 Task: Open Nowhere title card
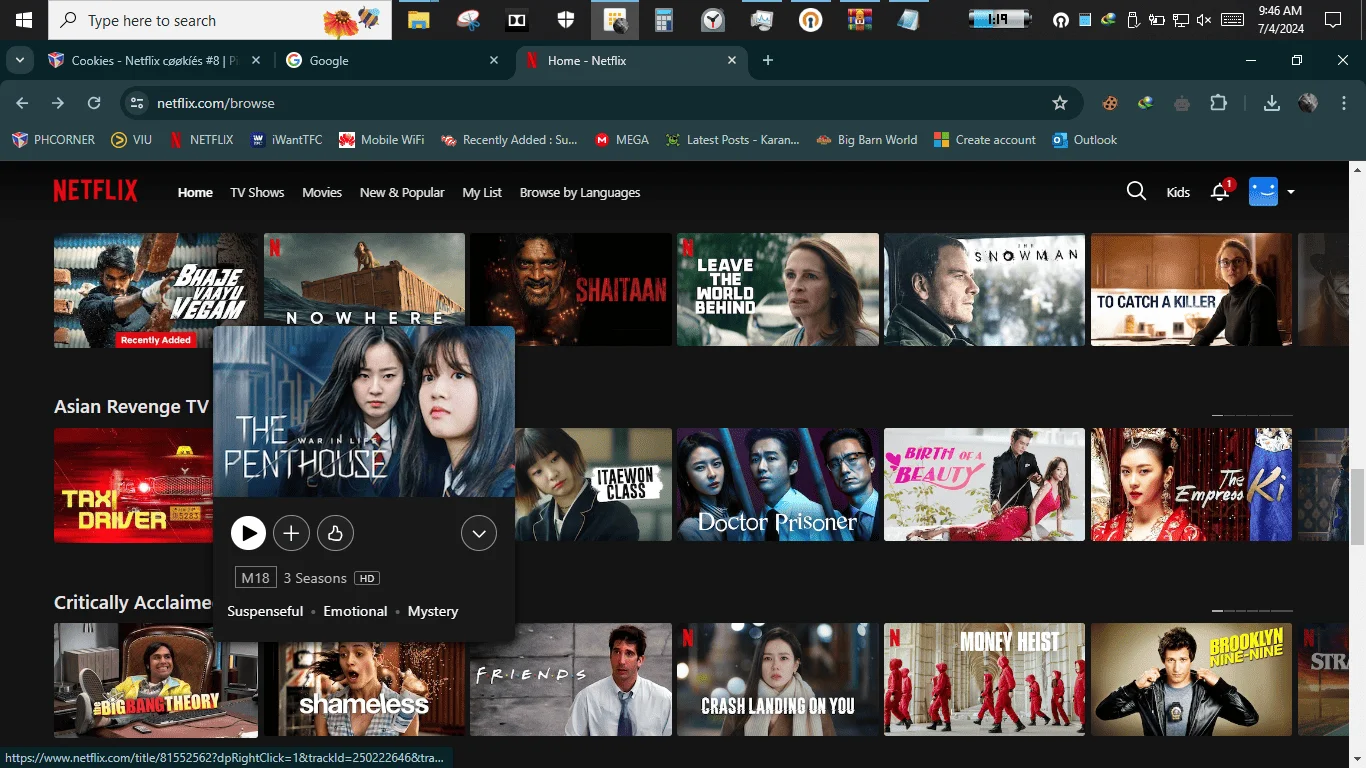coord(364,280)
